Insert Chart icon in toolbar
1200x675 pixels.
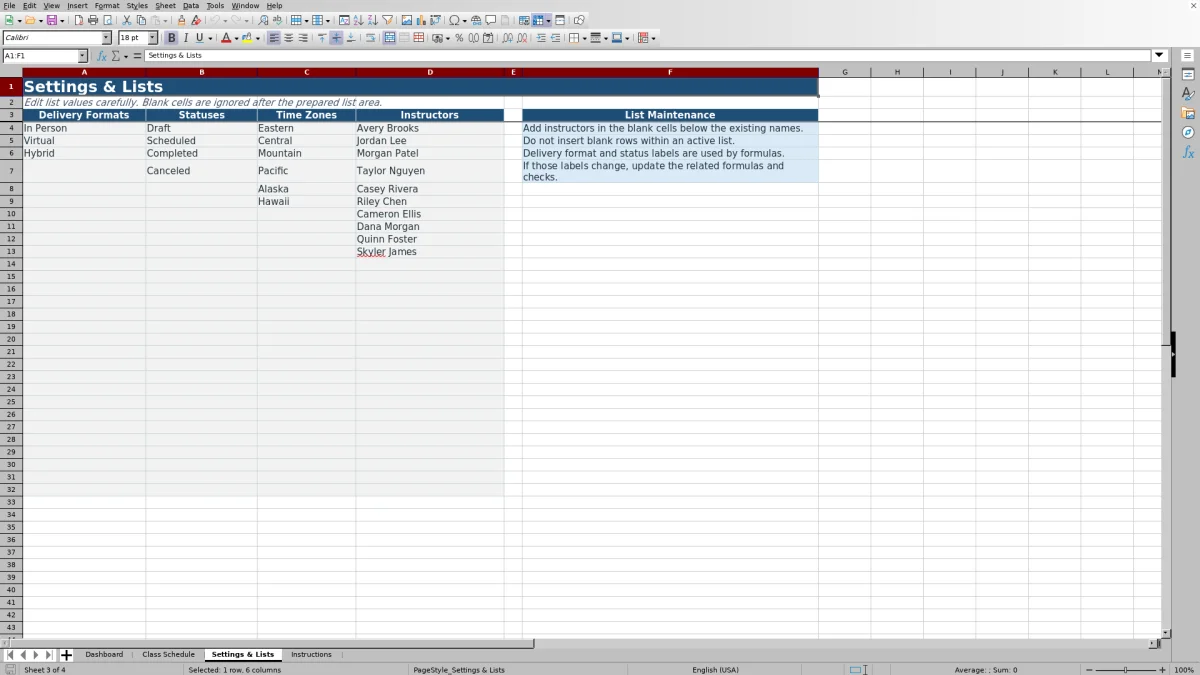[x=421, y=20]
